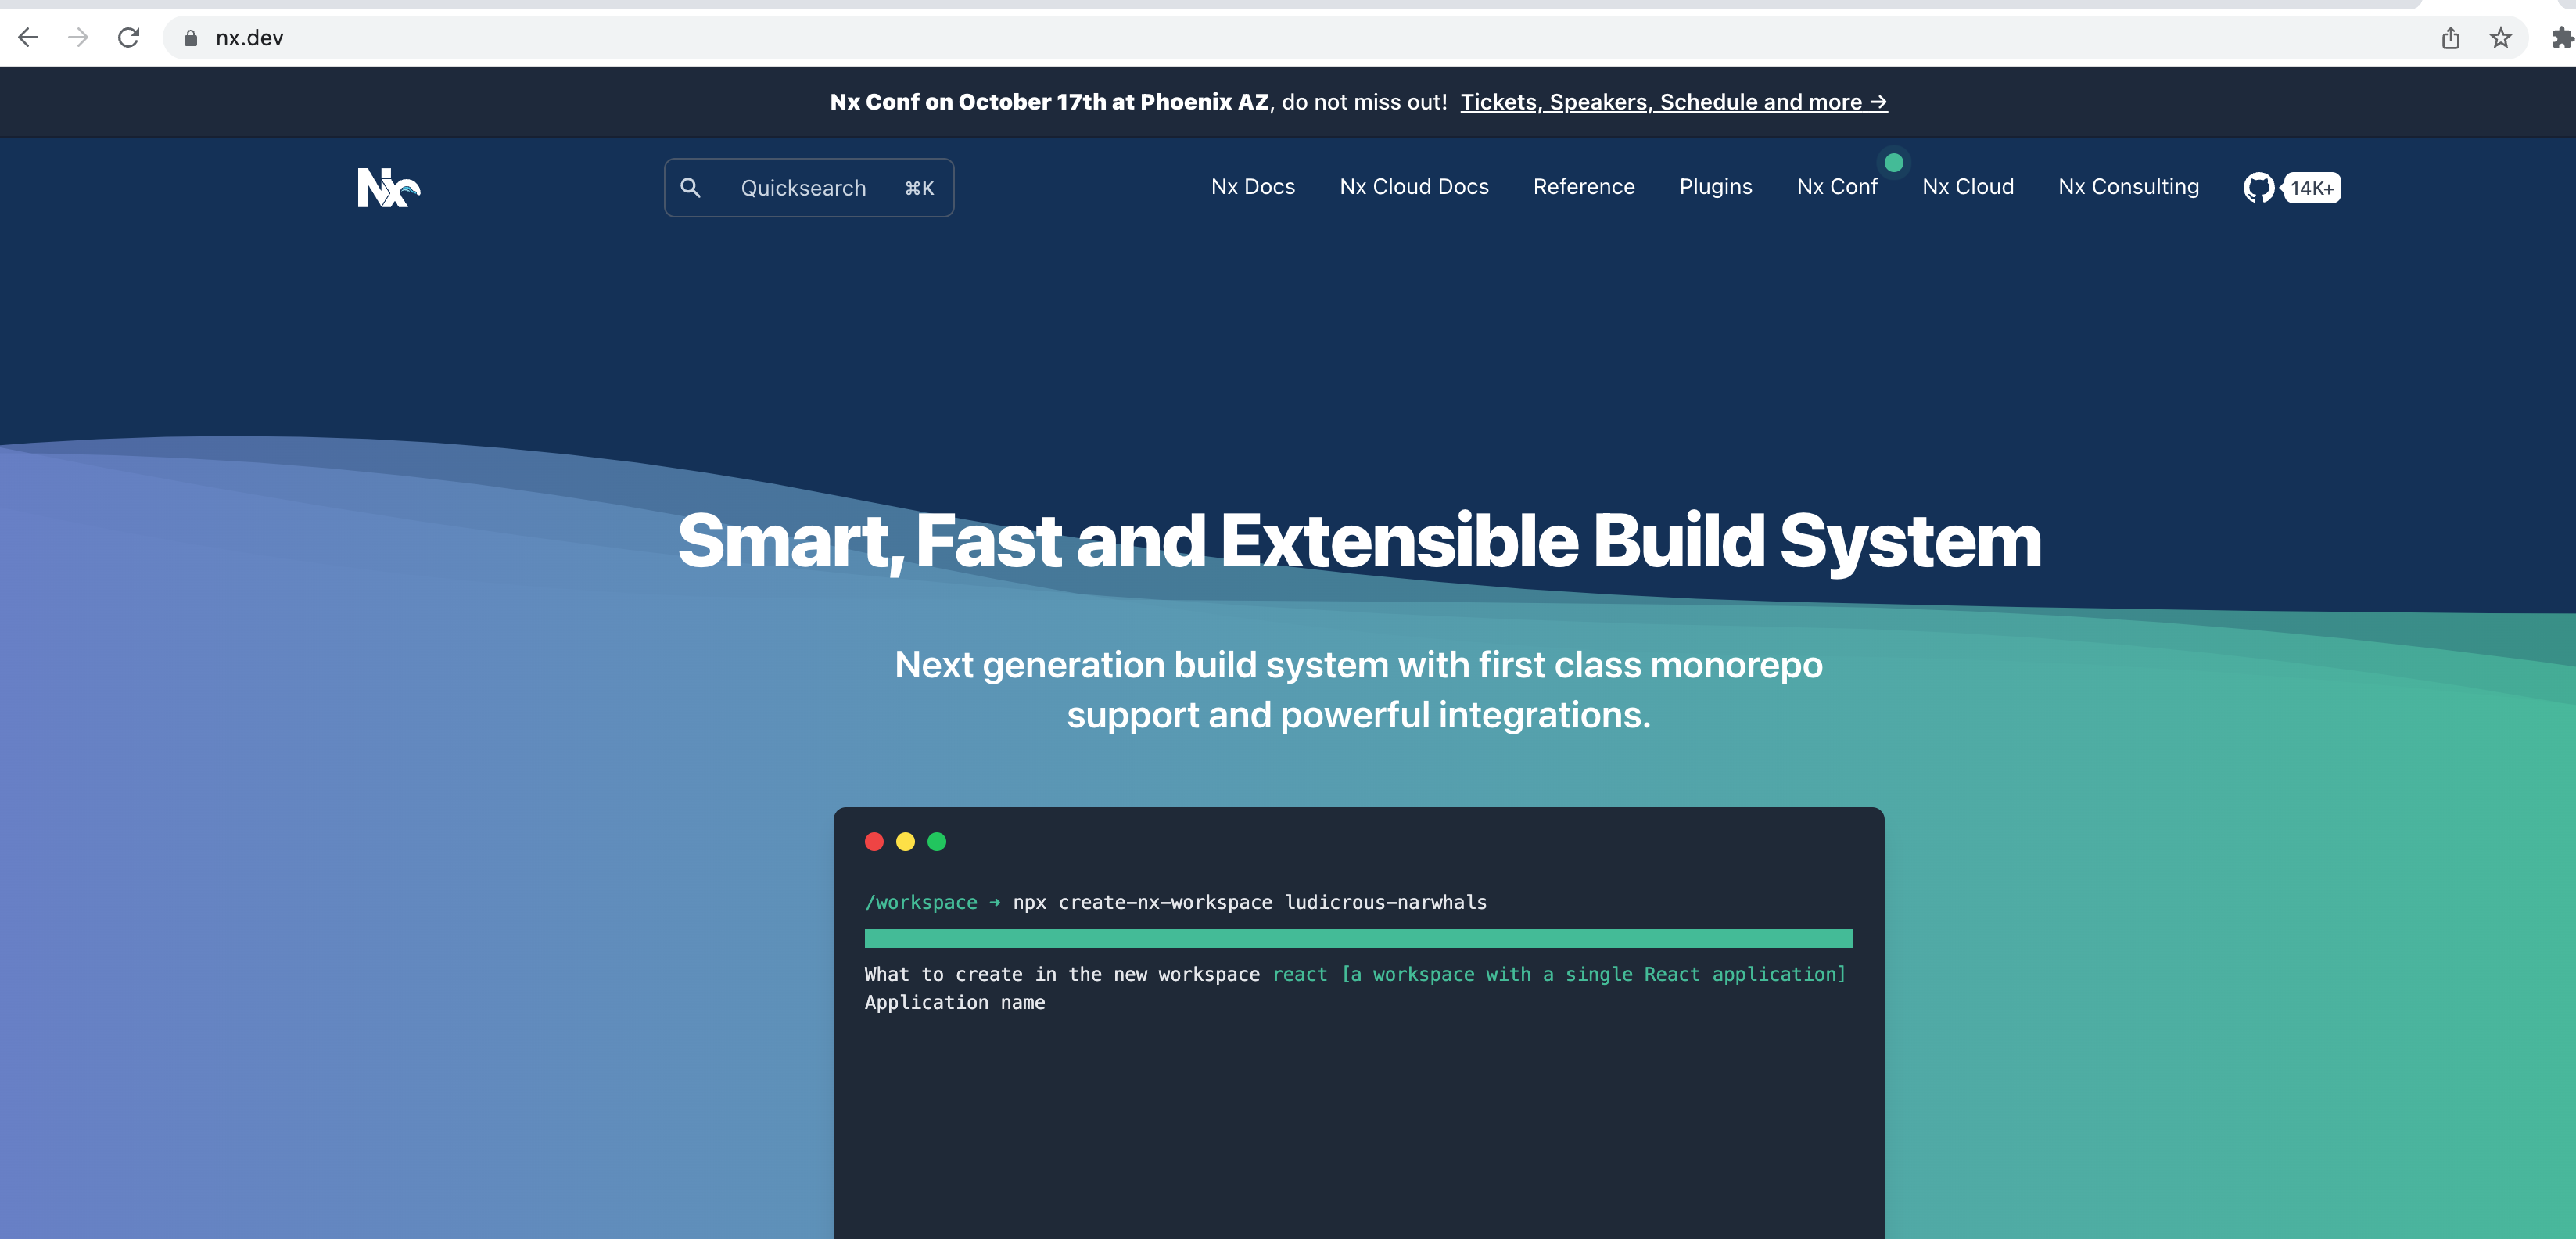Select Nx Cloud Docs in navigation

click(x=1413, y=187)
